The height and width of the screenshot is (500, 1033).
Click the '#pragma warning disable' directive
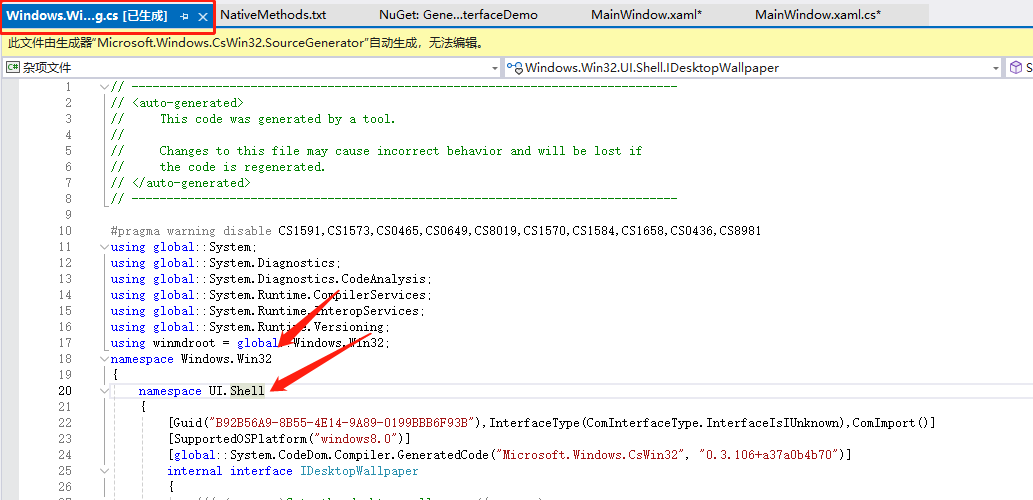[191, 231]
